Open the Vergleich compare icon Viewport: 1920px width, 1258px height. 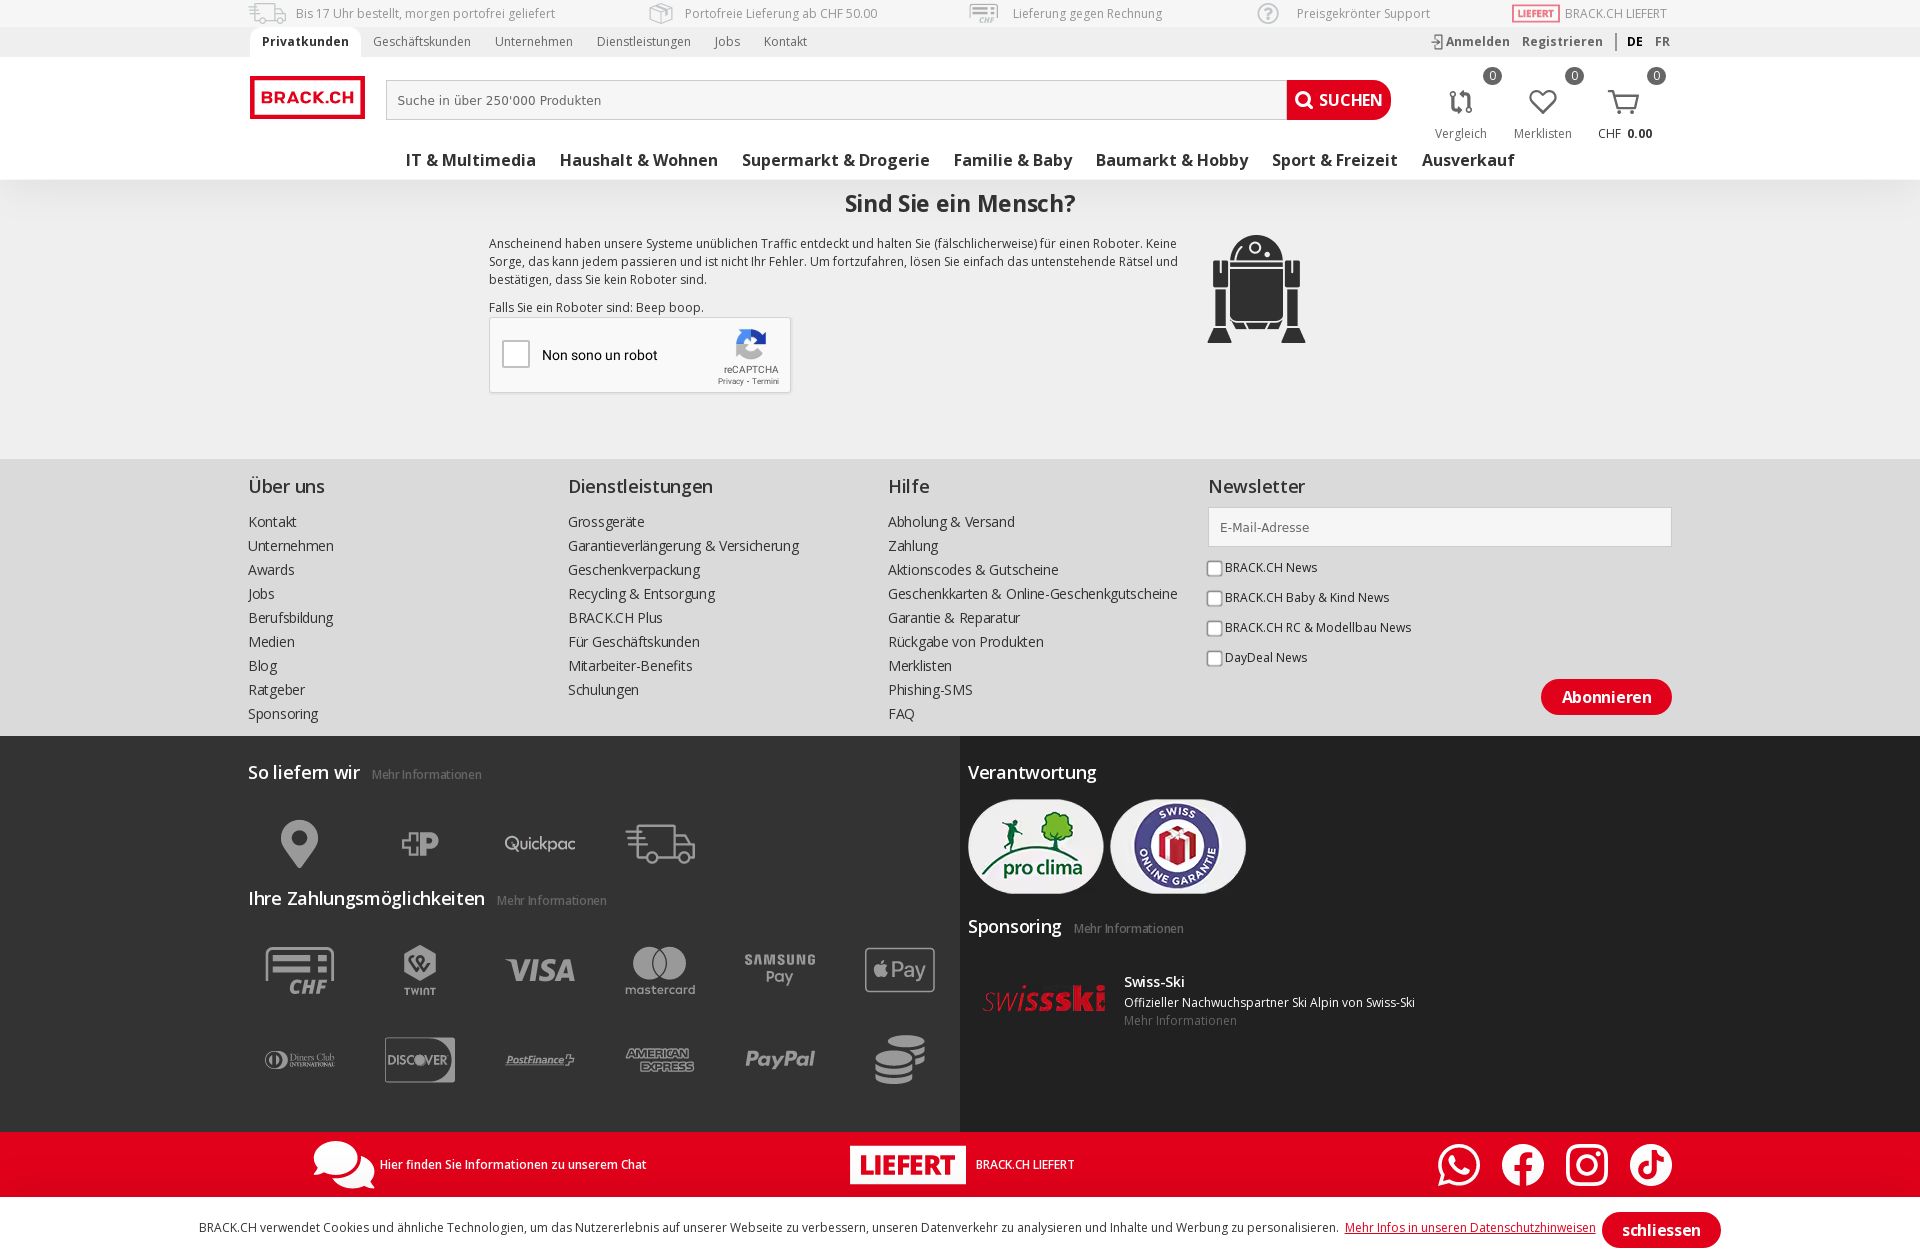coord(1461,102)
